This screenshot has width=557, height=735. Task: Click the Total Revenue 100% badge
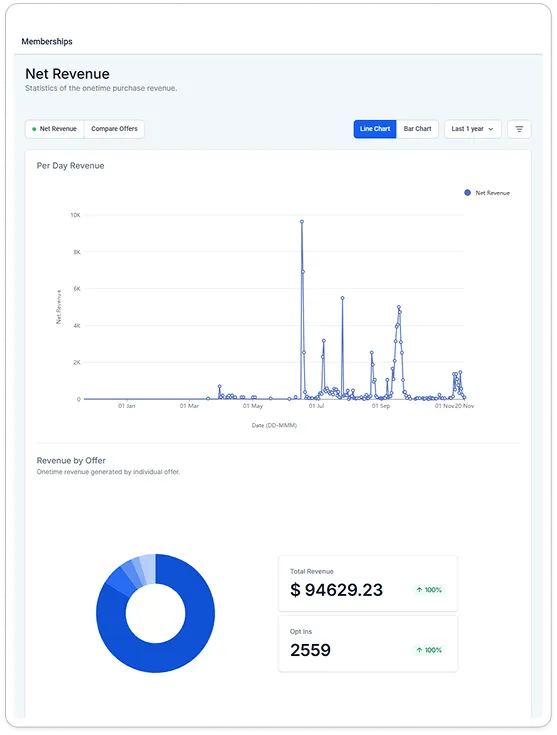coord(429,590)
